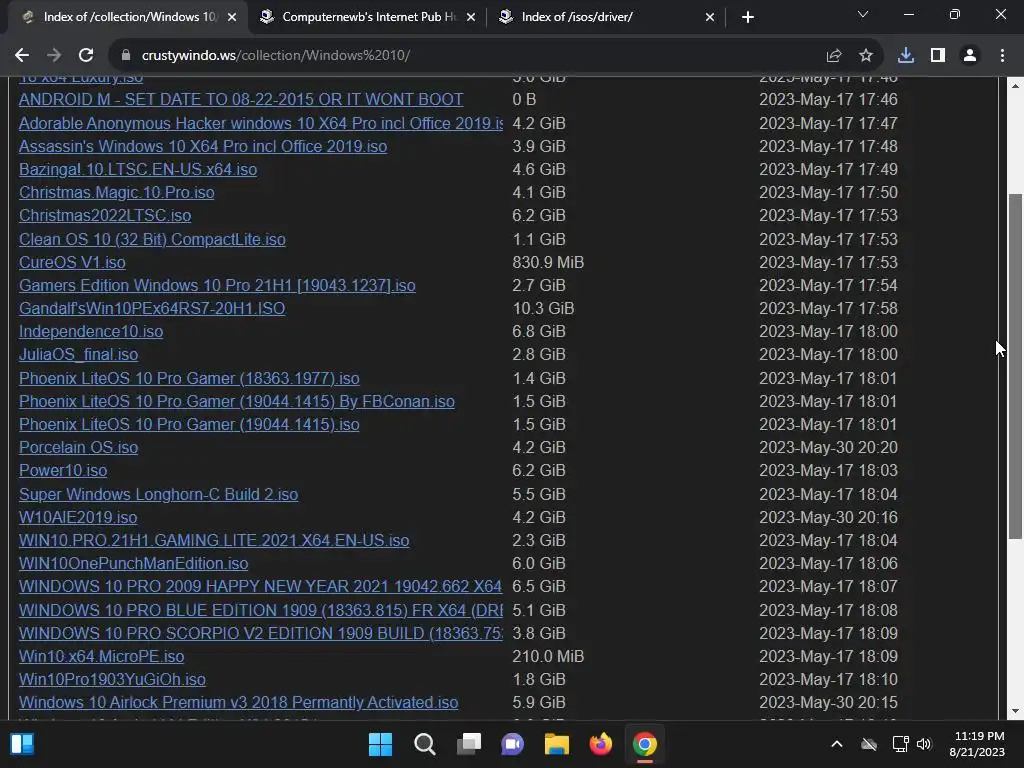Download Bazinga!.10.LTSC.EN-US.x64.iso

click(x=138, y=169)
